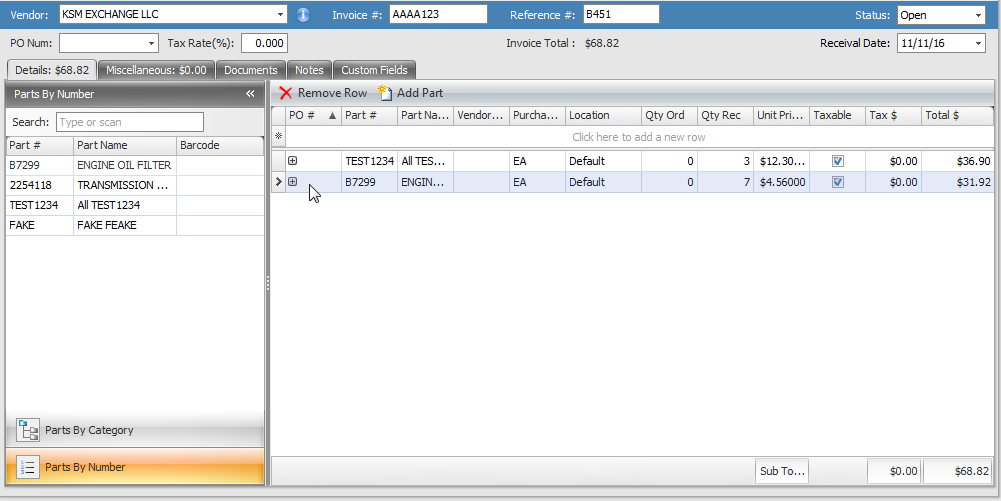Image resolution: width=1001 pixels, height=501 pixels.
Task: Click the Tax Rate(%) field
Action: (264, 43)
